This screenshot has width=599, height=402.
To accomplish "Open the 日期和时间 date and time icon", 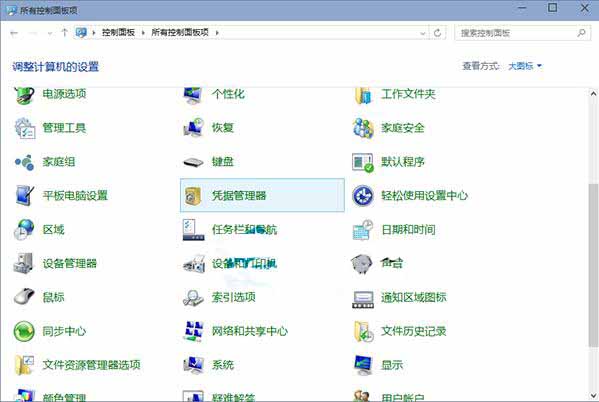I will click(363, 230).
